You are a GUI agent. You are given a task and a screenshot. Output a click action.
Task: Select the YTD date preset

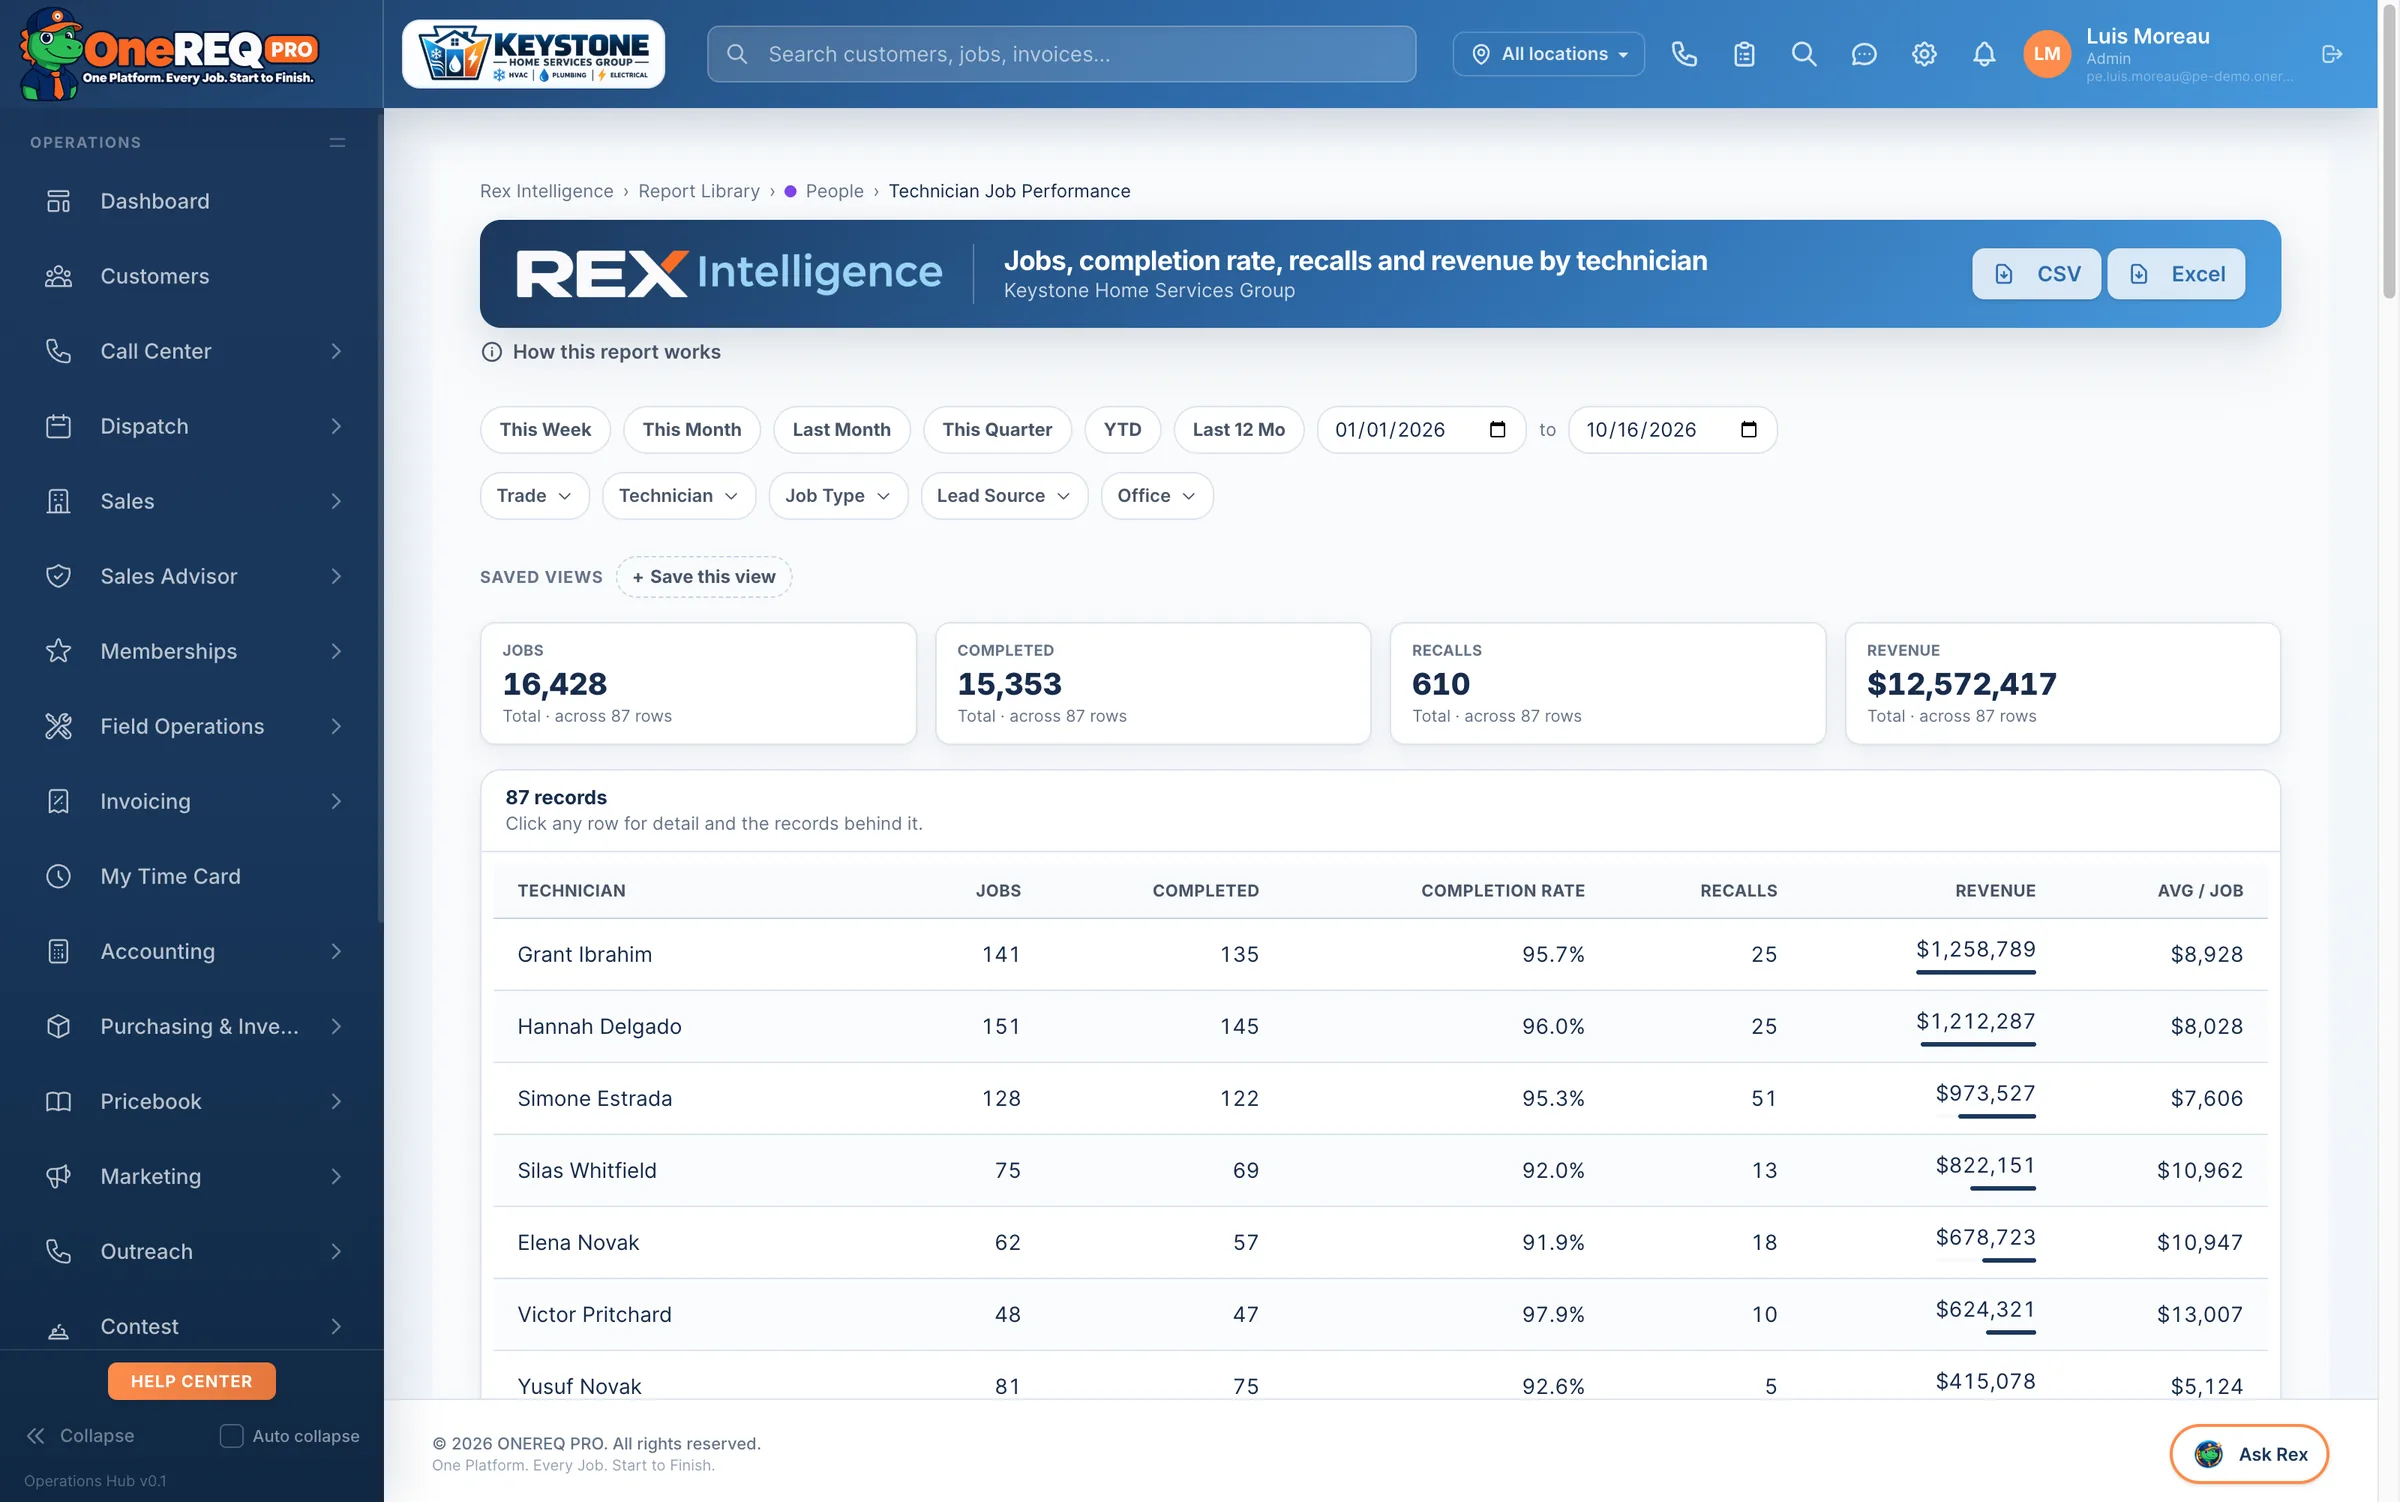tap(1122, 430)
